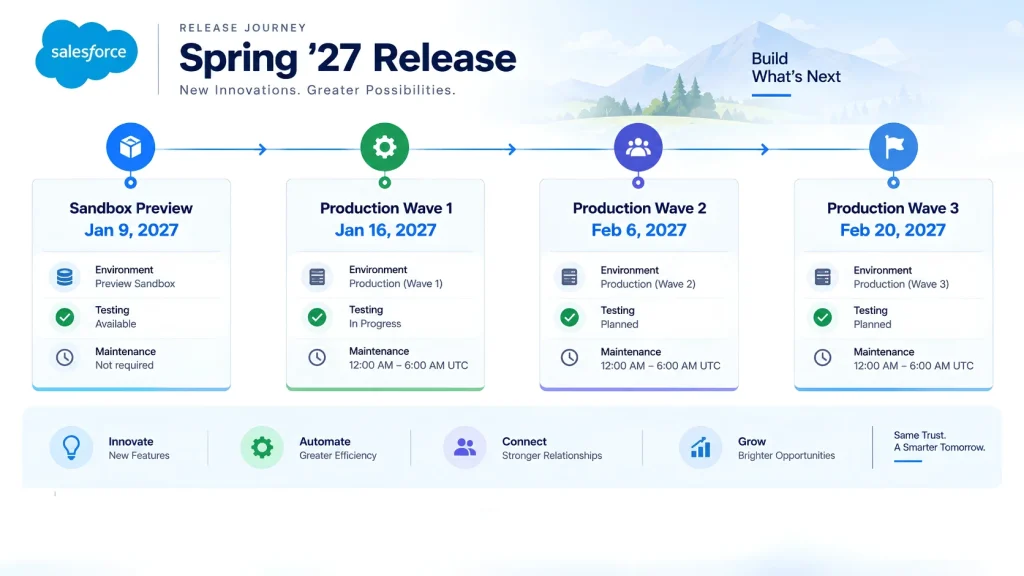The image size is (1024, 576).
Task: Click the Testing checkmark in Production Wave 2
Action: pyautogui.click(x=569, y=317)
